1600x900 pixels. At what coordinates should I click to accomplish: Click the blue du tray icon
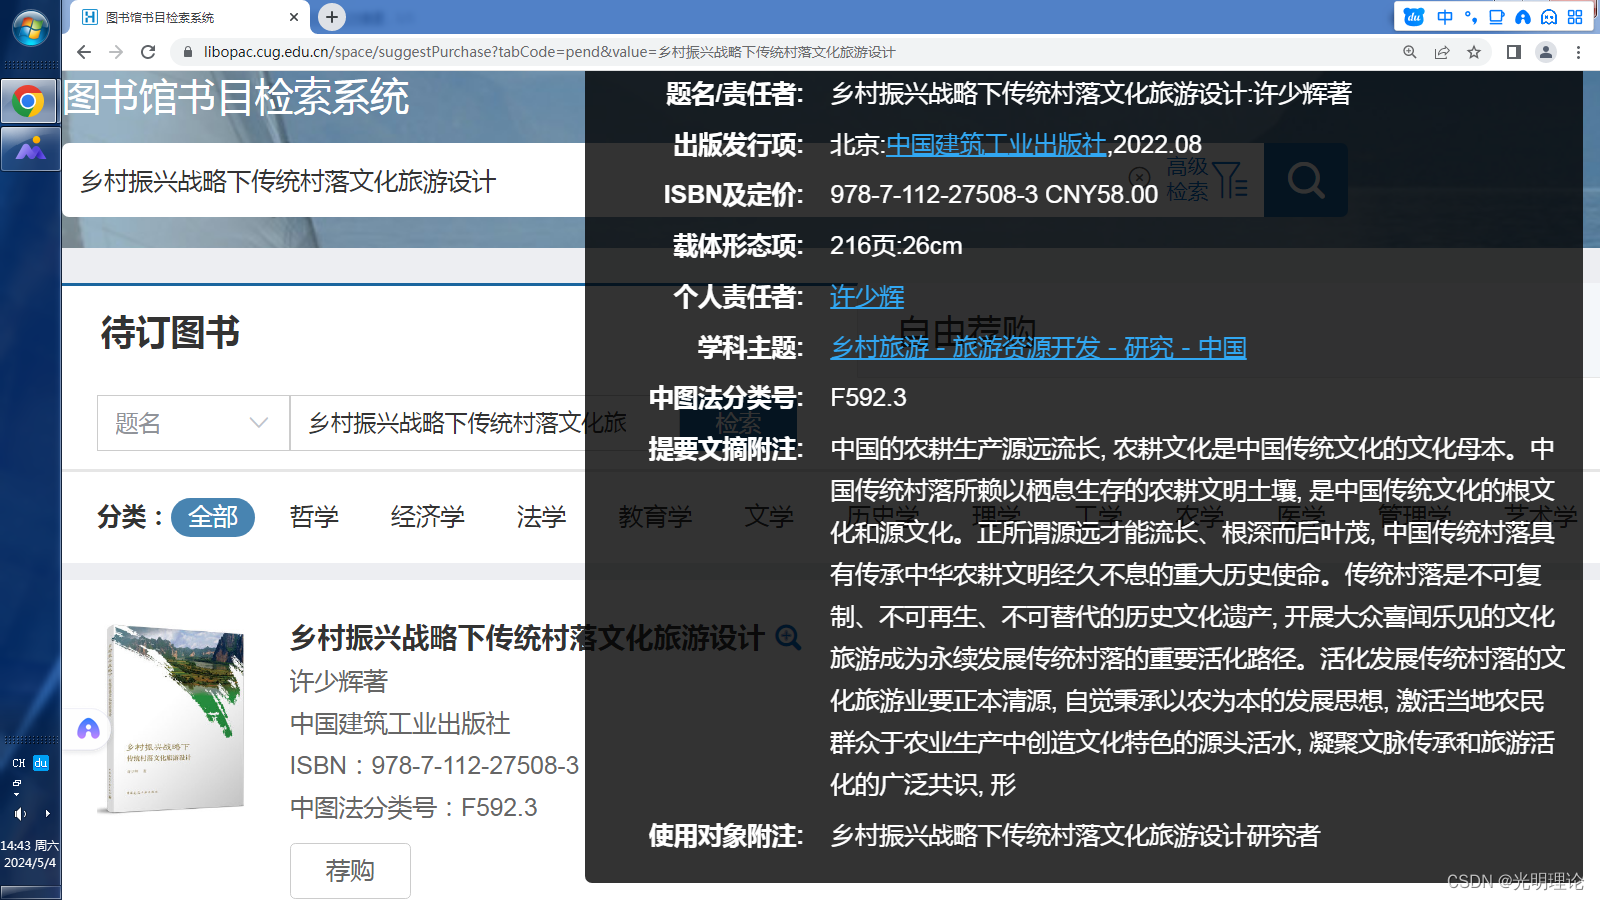(41, 763)
